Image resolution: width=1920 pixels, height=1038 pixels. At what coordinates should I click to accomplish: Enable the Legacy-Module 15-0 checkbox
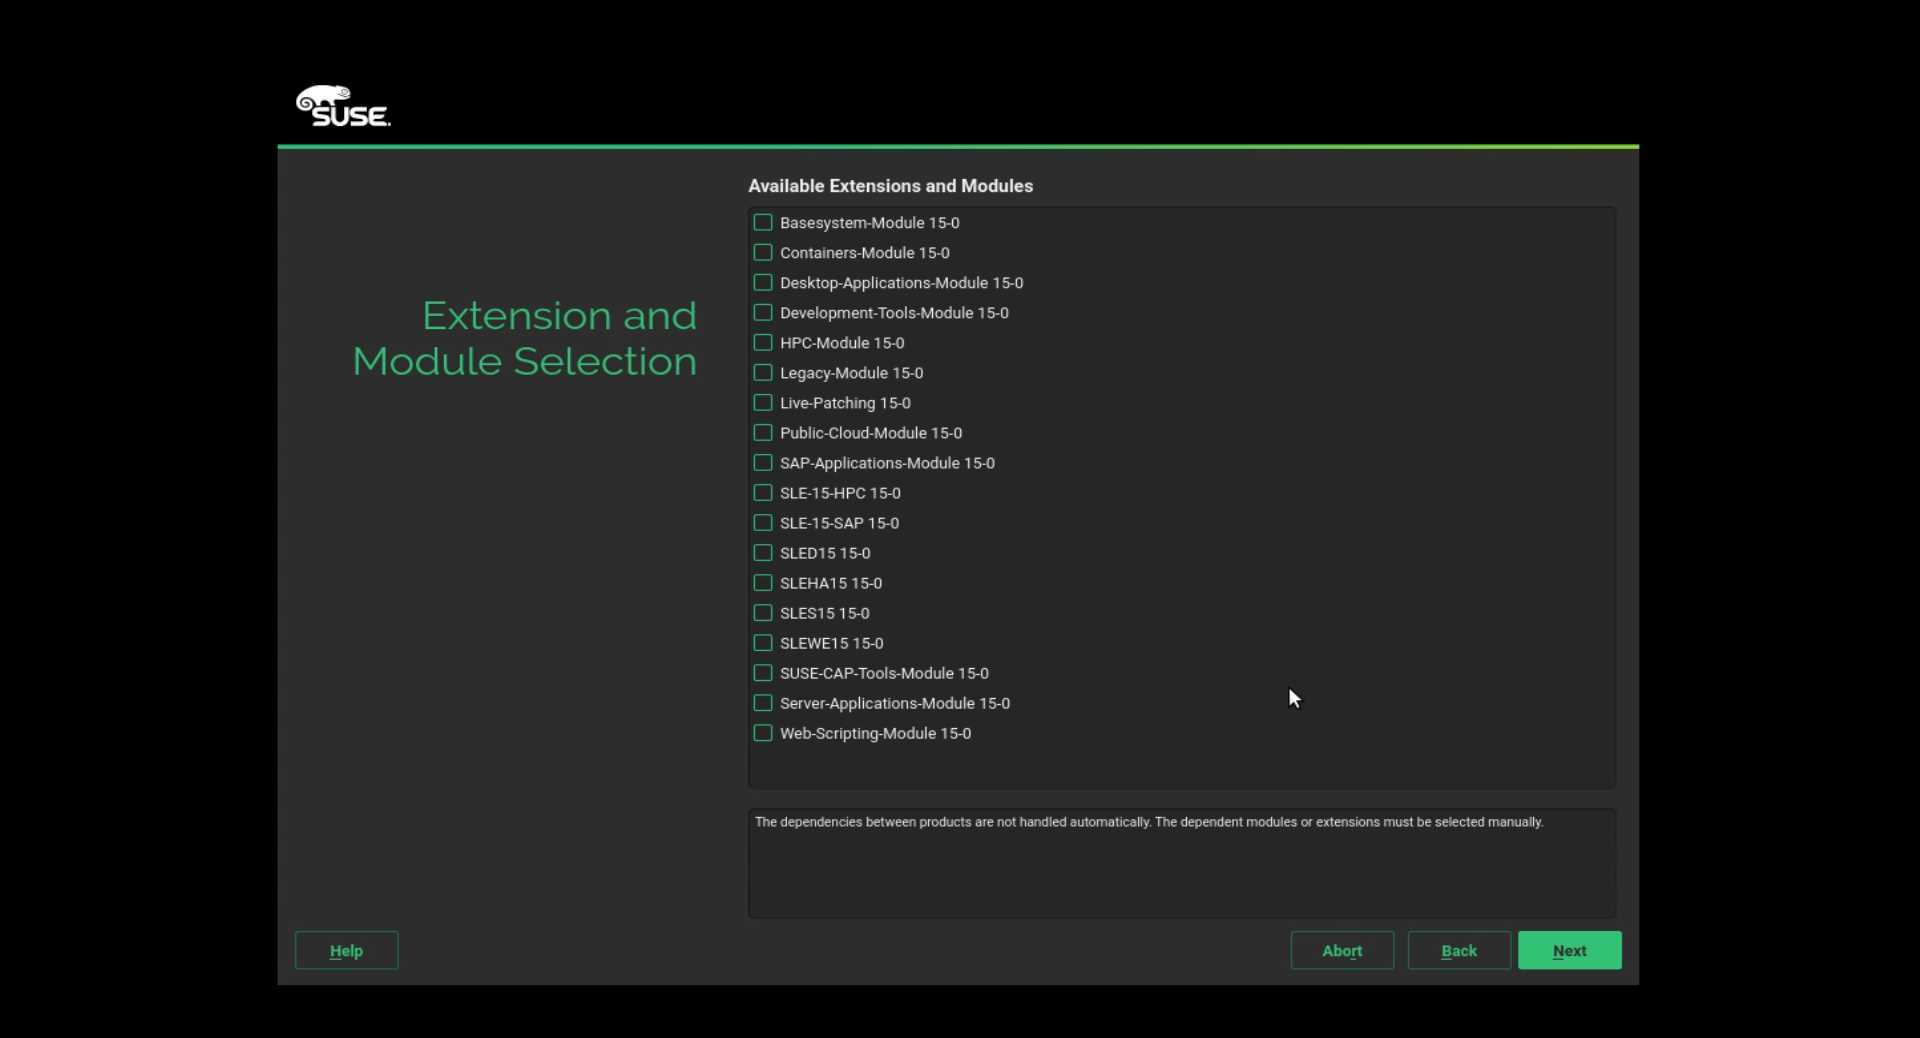(x=763, y=373)
